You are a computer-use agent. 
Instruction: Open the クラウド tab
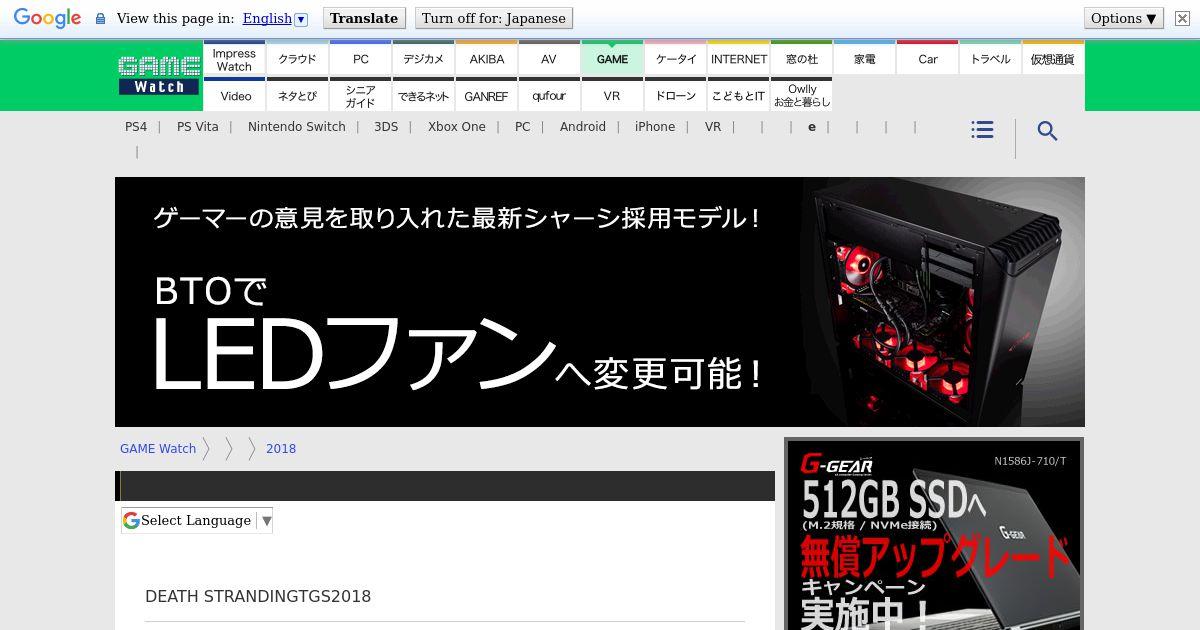(x=297, y=59)
